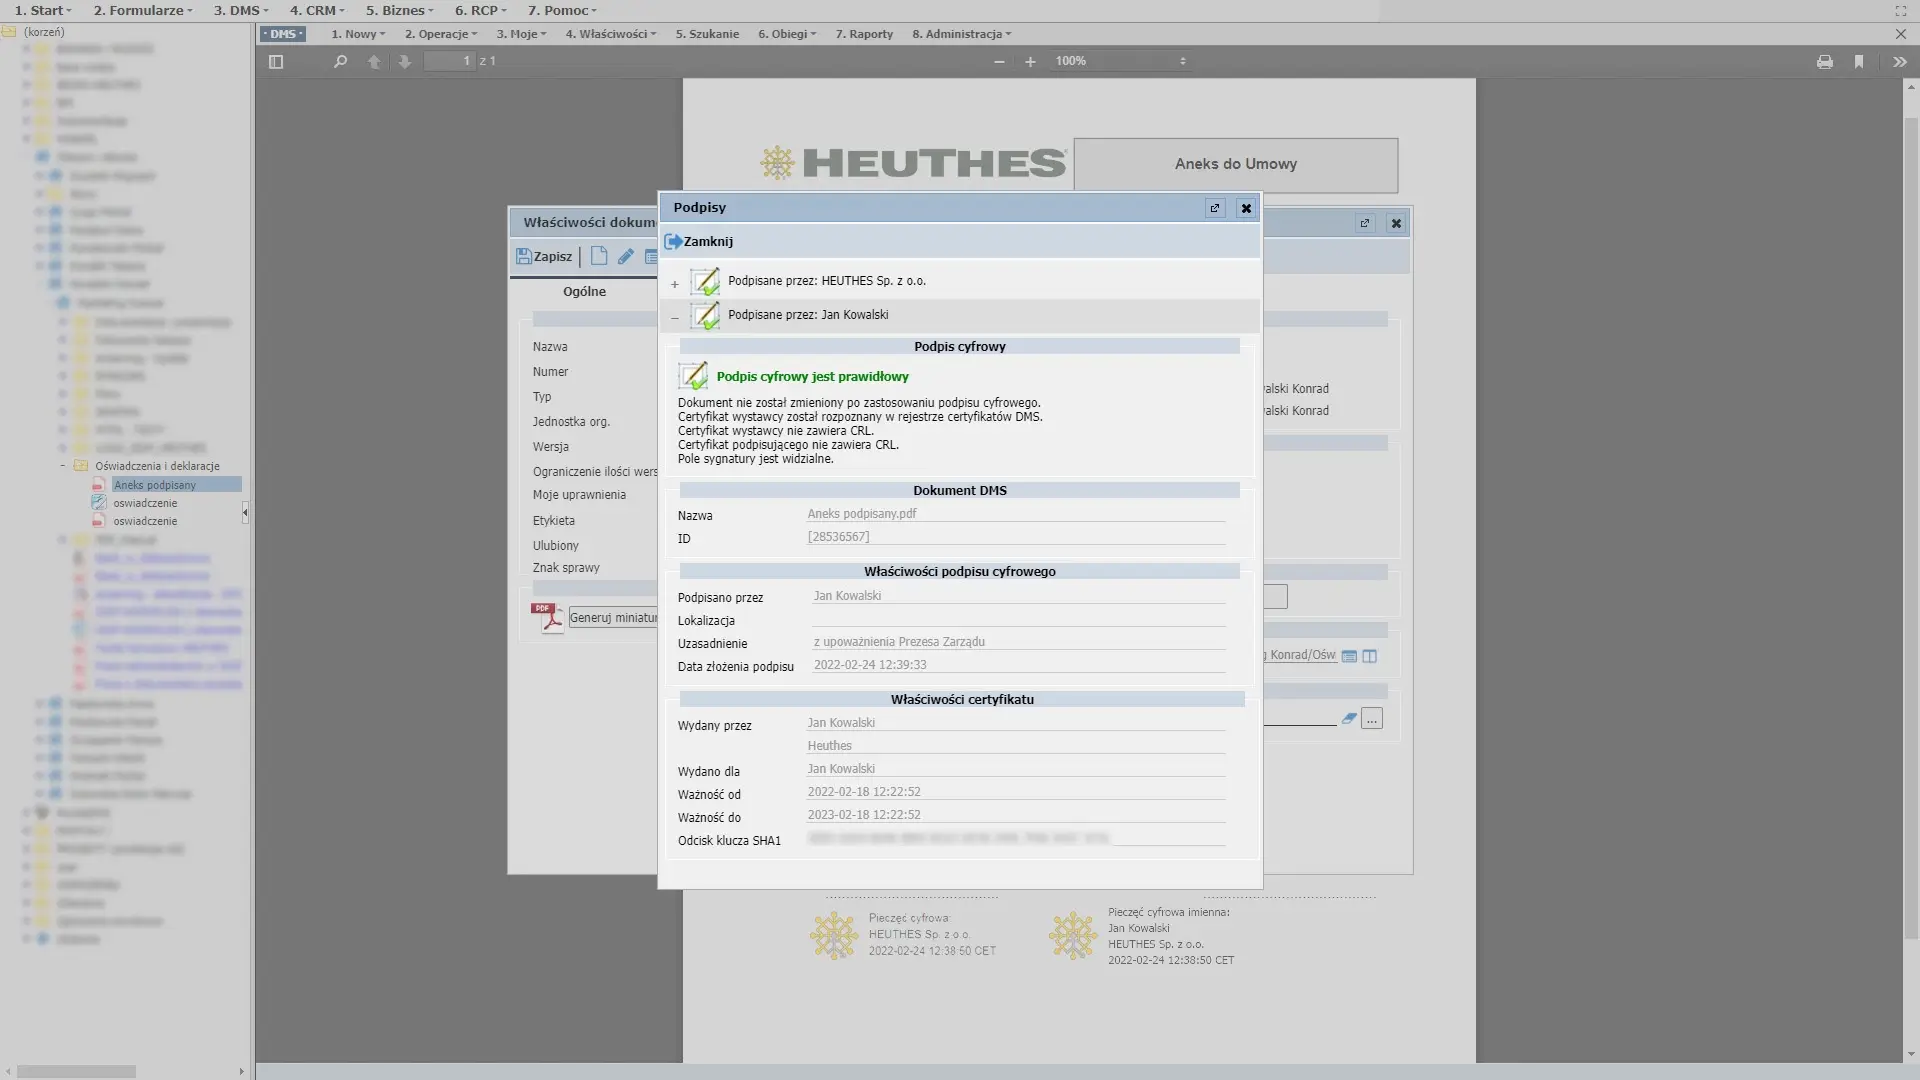Click the Zamknij button
This screenshot has height=1080, width=1920.
coord(699,242)
